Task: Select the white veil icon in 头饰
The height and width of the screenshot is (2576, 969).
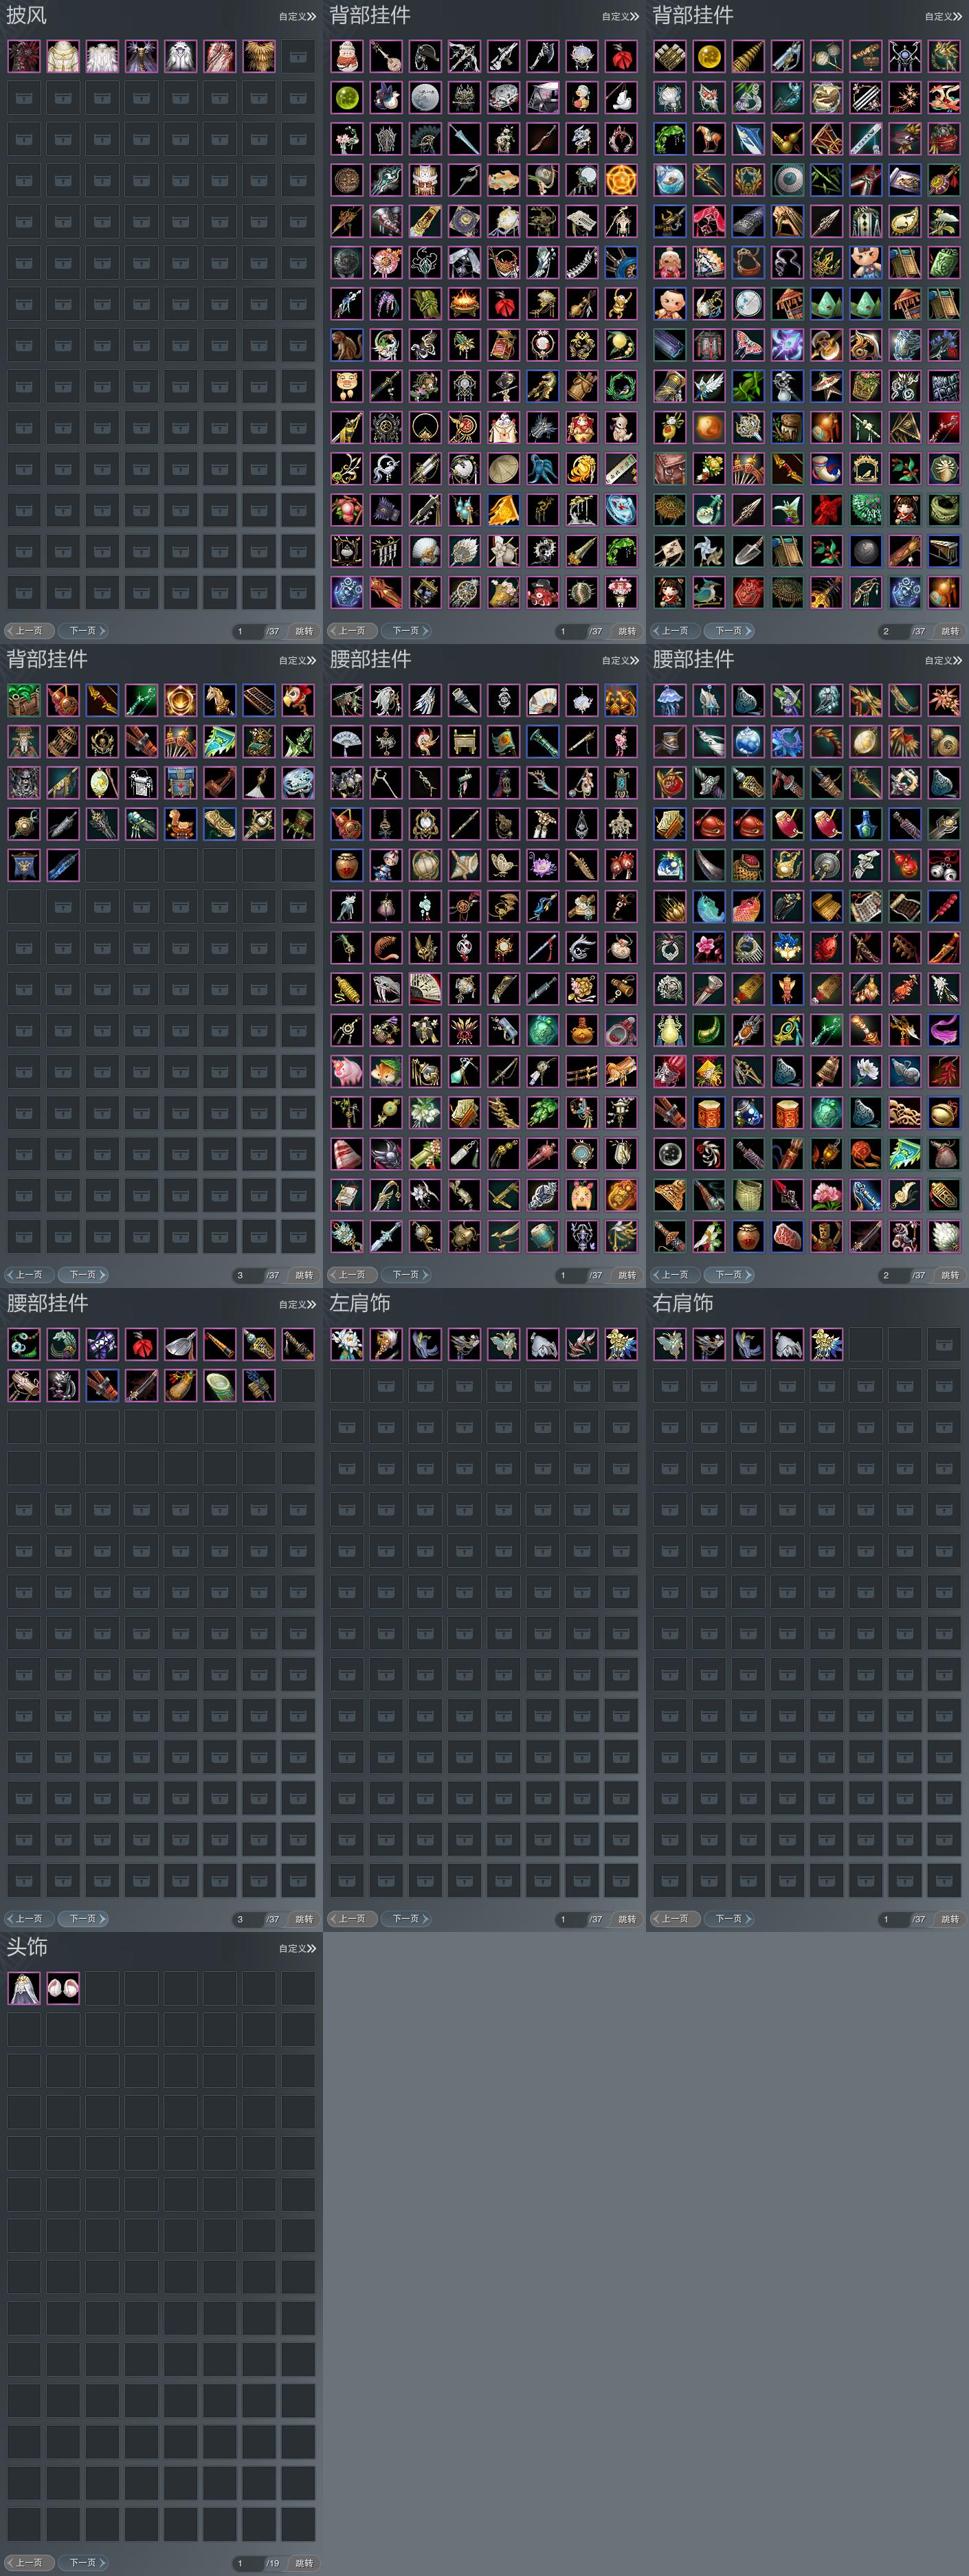Action: coord(24,1988)
